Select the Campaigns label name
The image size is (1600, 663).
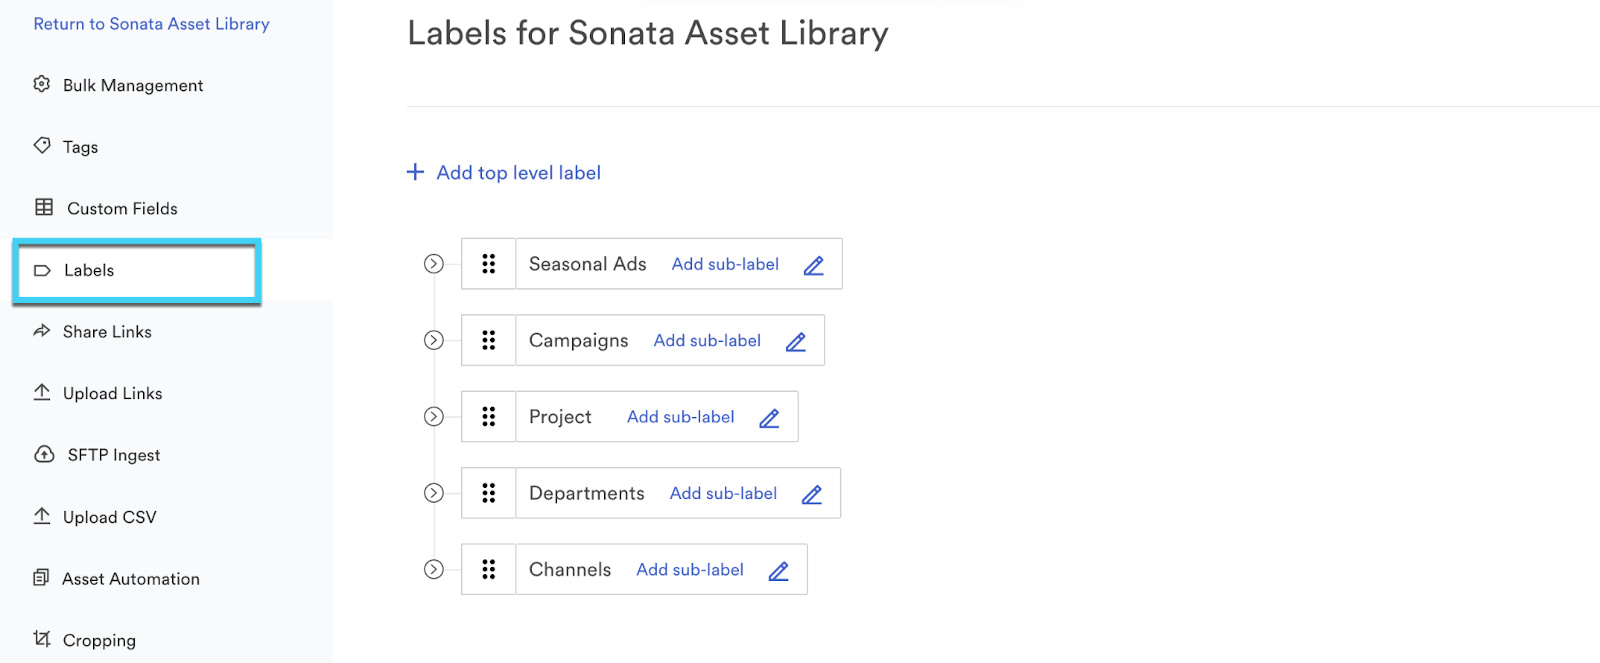578,341
